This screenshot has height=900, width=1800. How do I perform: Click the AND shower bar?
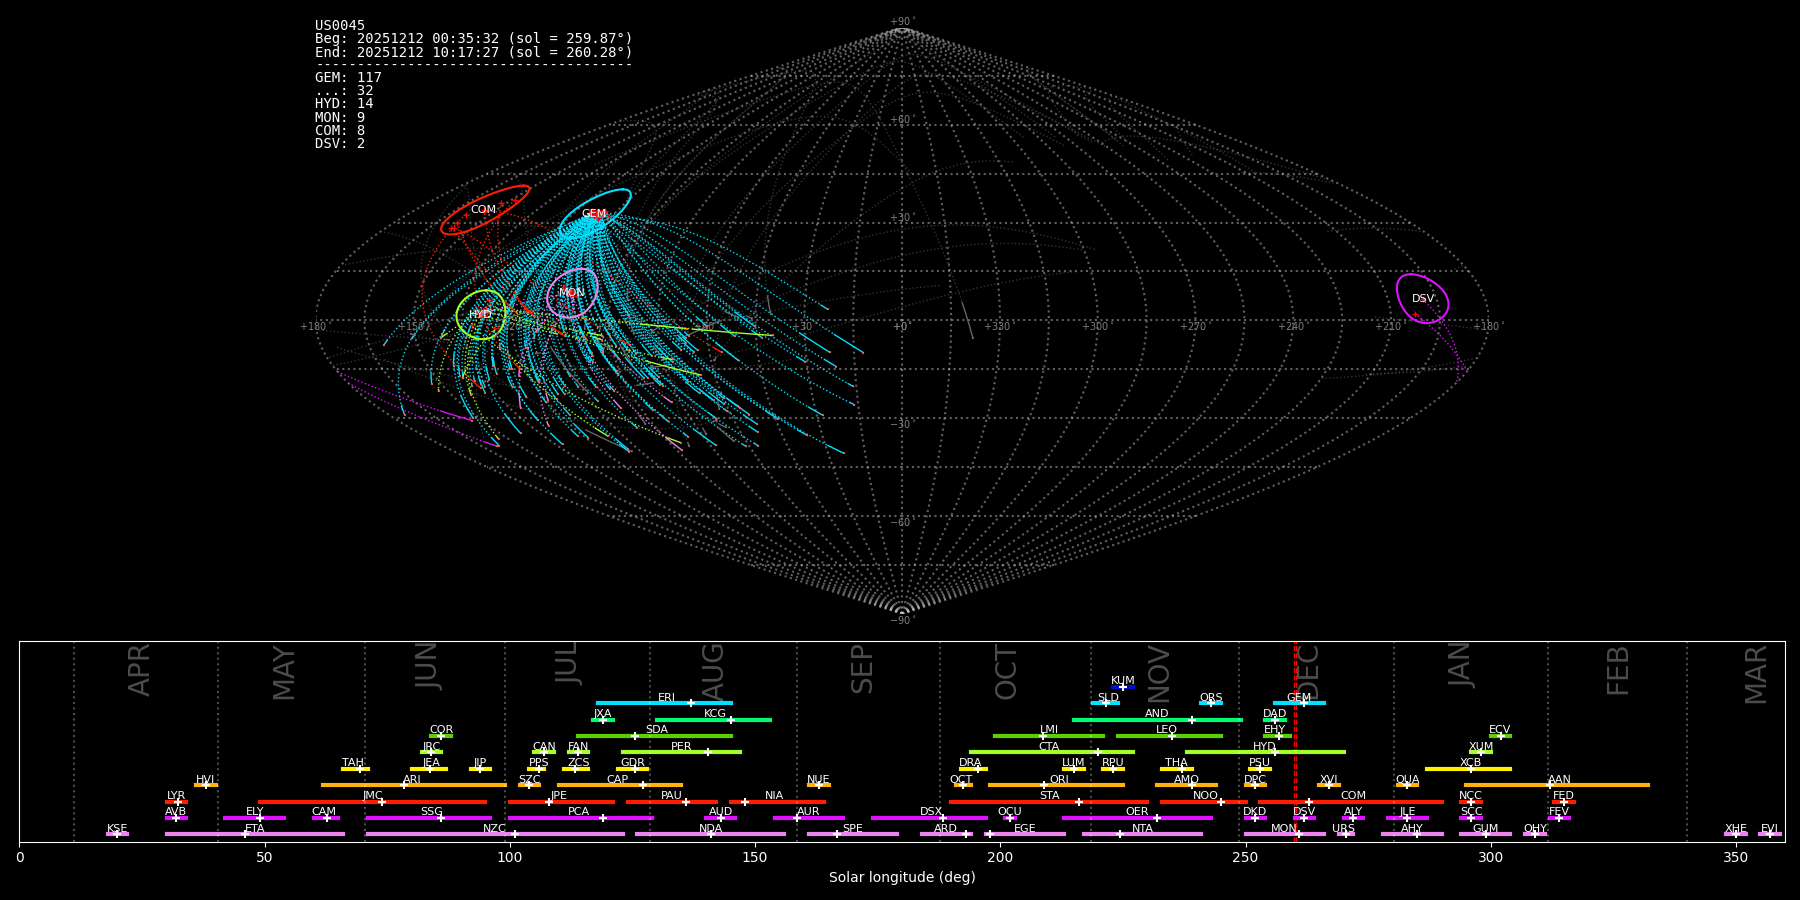coord(1157,720)
